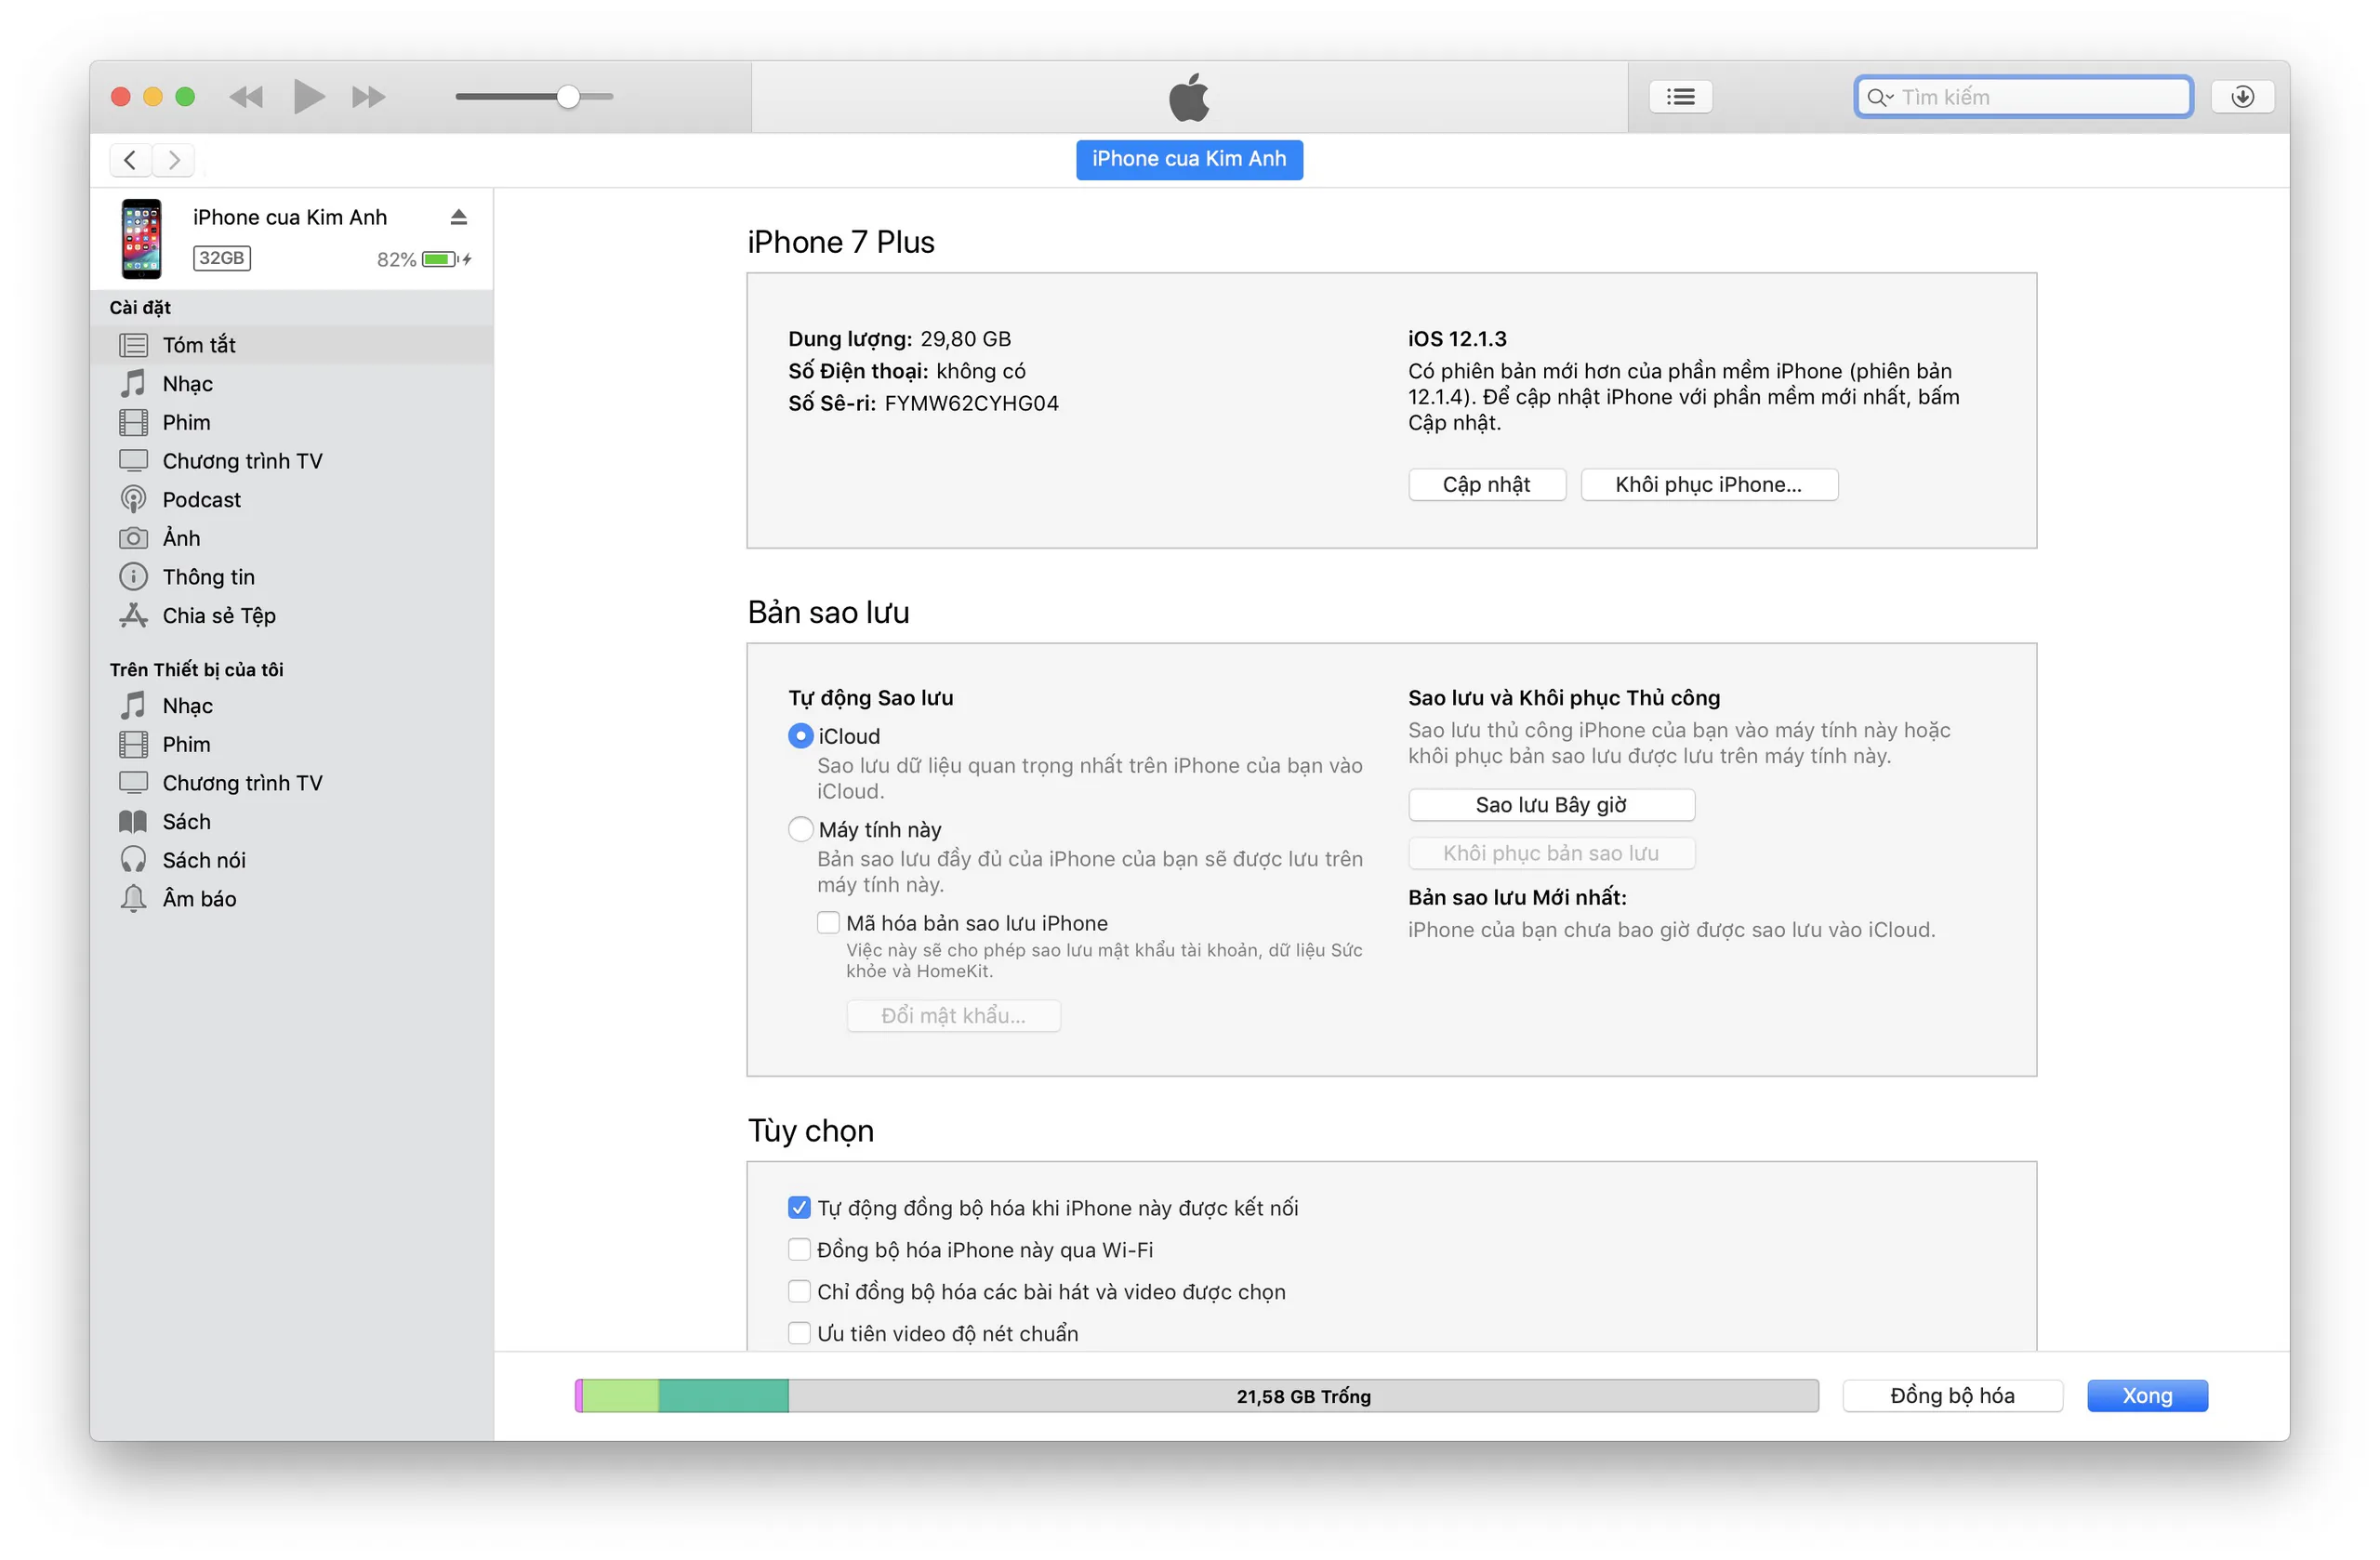Click the Thông tin info icon
Image resolution: width=2380 pixels, height=1560 pixels.
(133, 577)
